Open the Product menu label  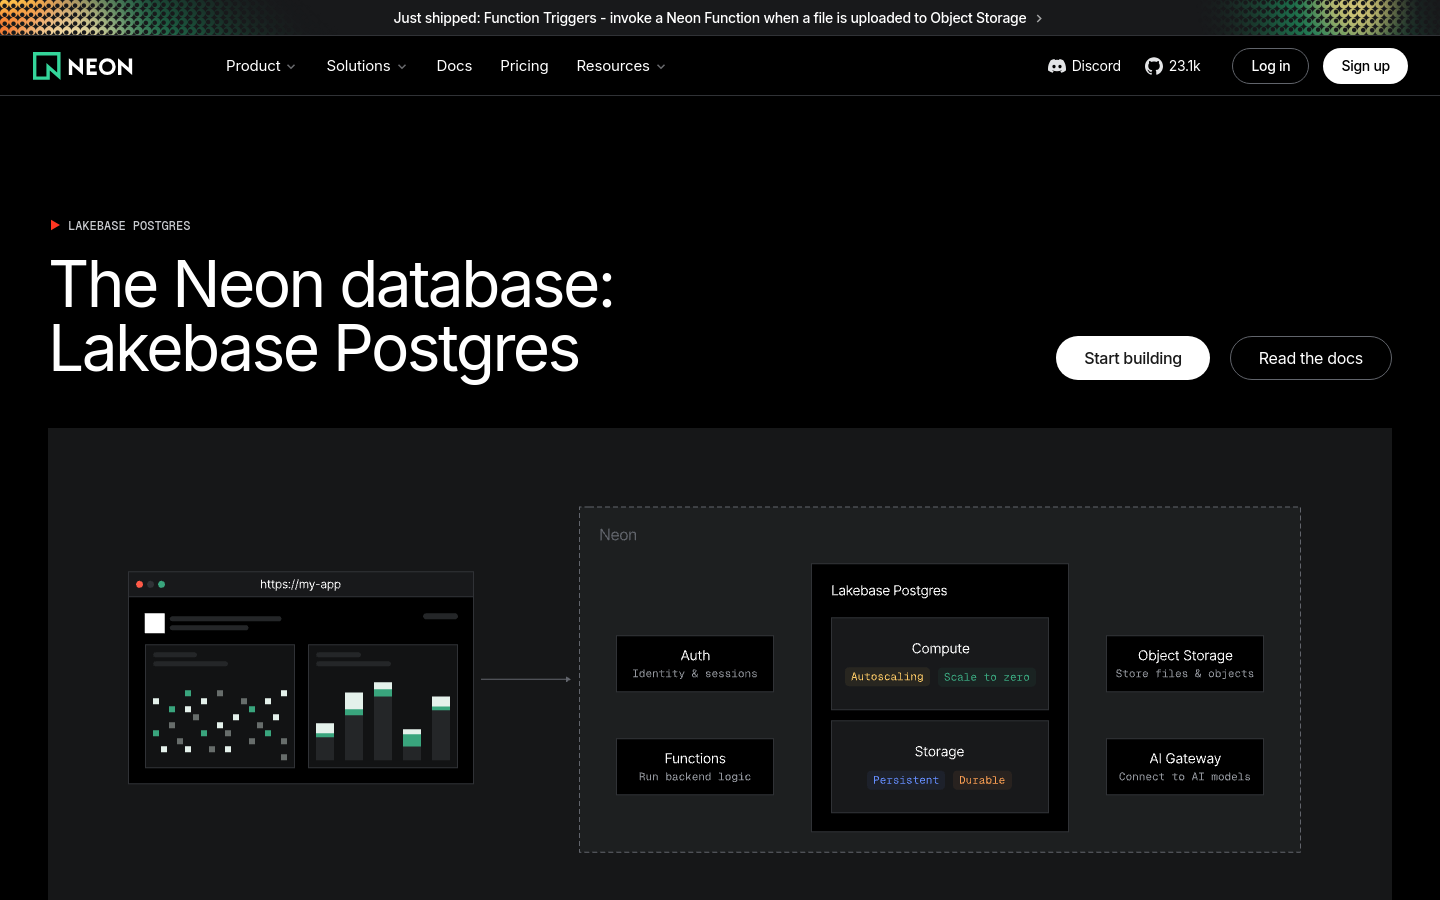tap(253, 66)
